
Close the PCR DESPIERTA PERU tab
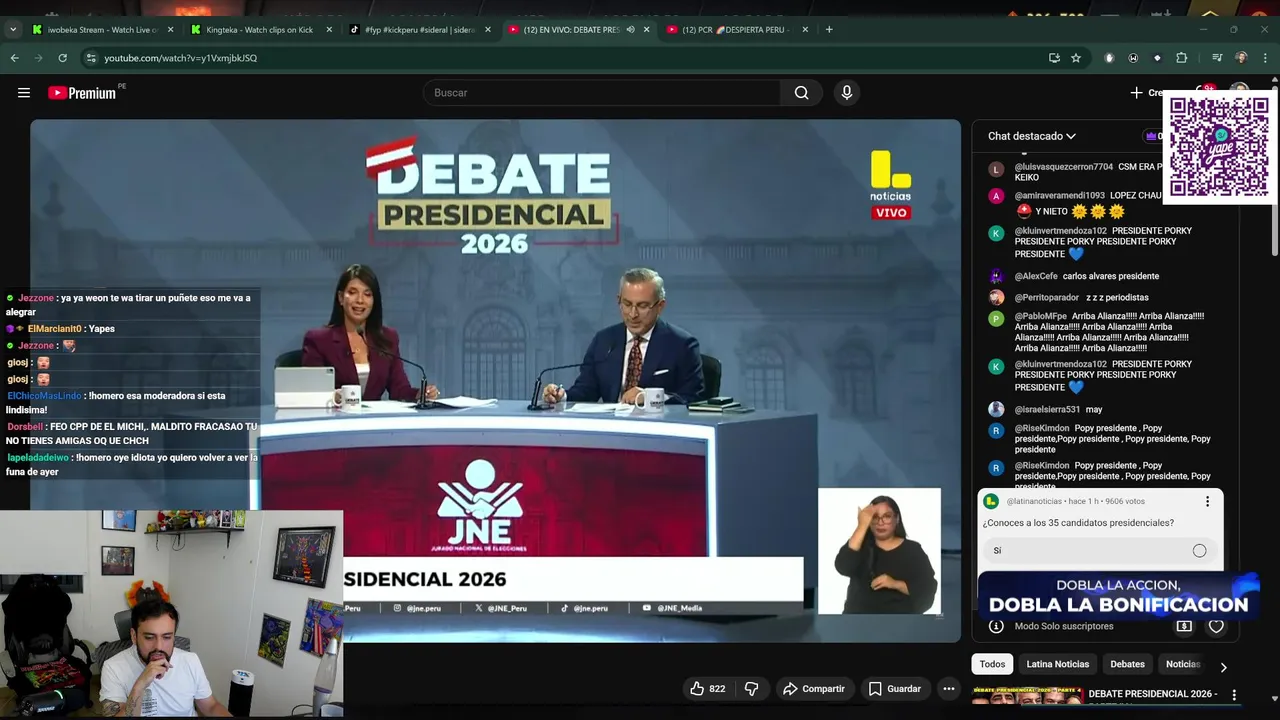point(805,29)
